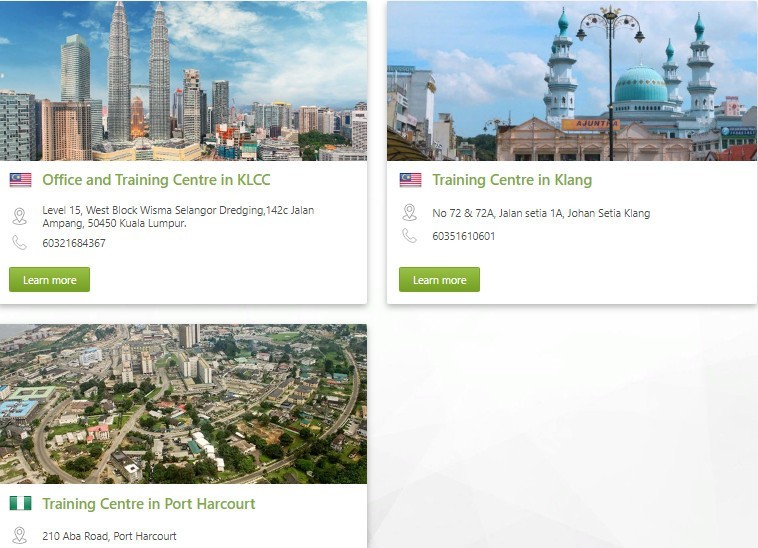
Task: Open Office and Training Centre in KLCC title
Action: point(156,180)
